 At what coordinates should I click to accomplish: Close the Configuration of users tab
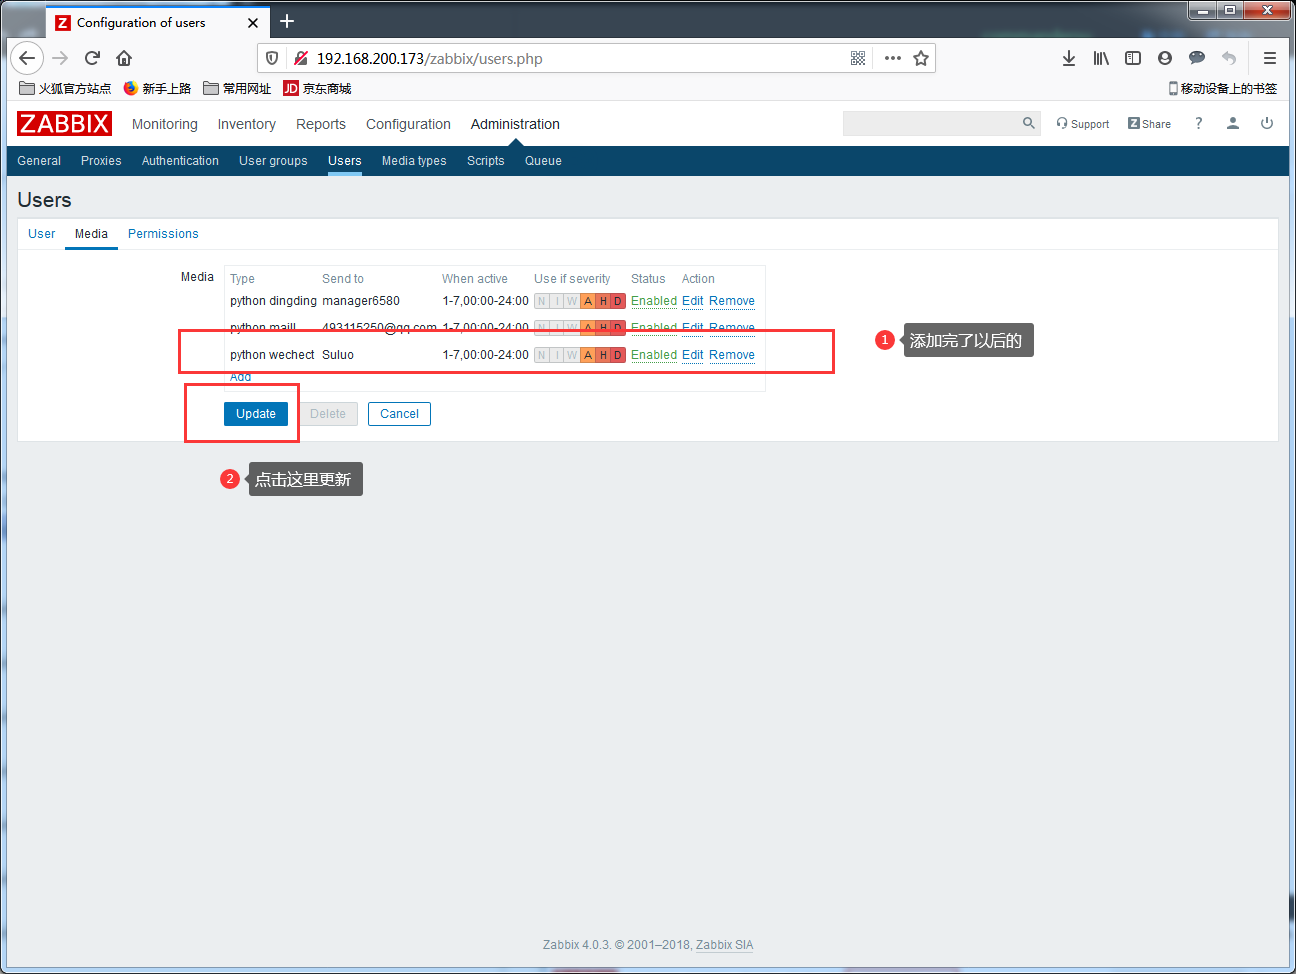pos(253,22)
